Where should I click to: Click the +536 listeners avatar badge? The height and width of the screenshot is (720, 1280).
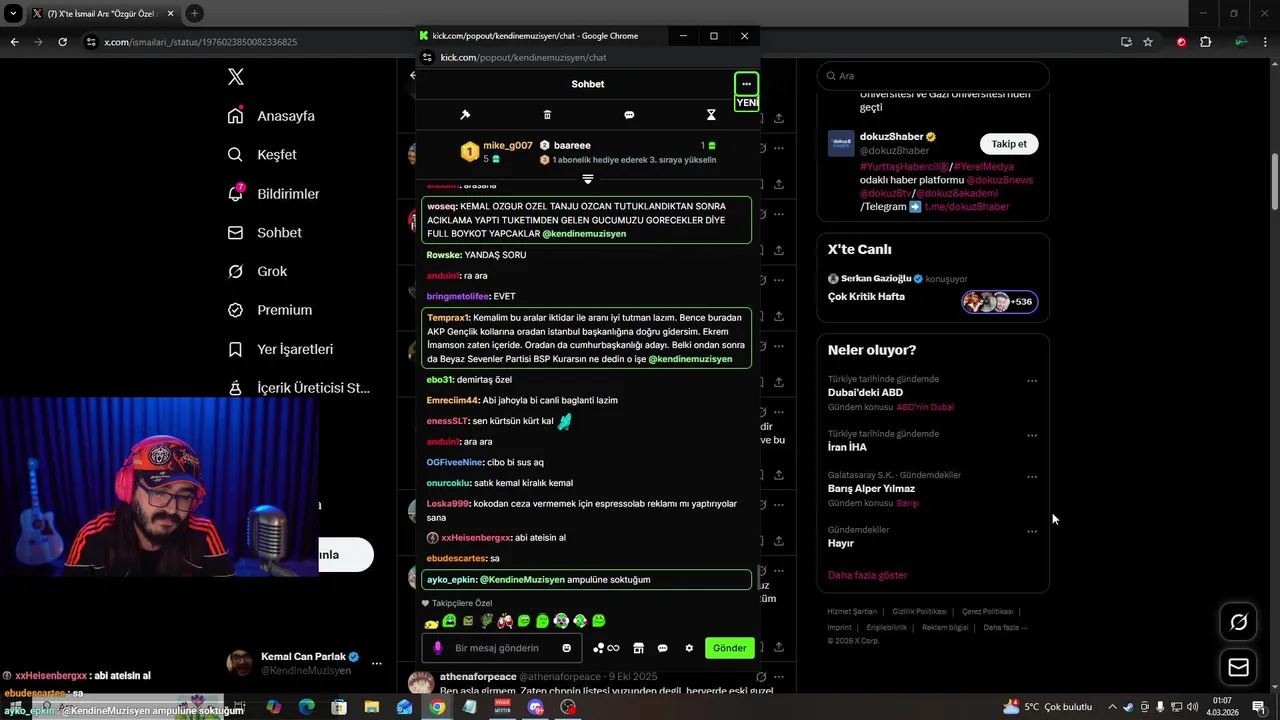coord(999,302)
